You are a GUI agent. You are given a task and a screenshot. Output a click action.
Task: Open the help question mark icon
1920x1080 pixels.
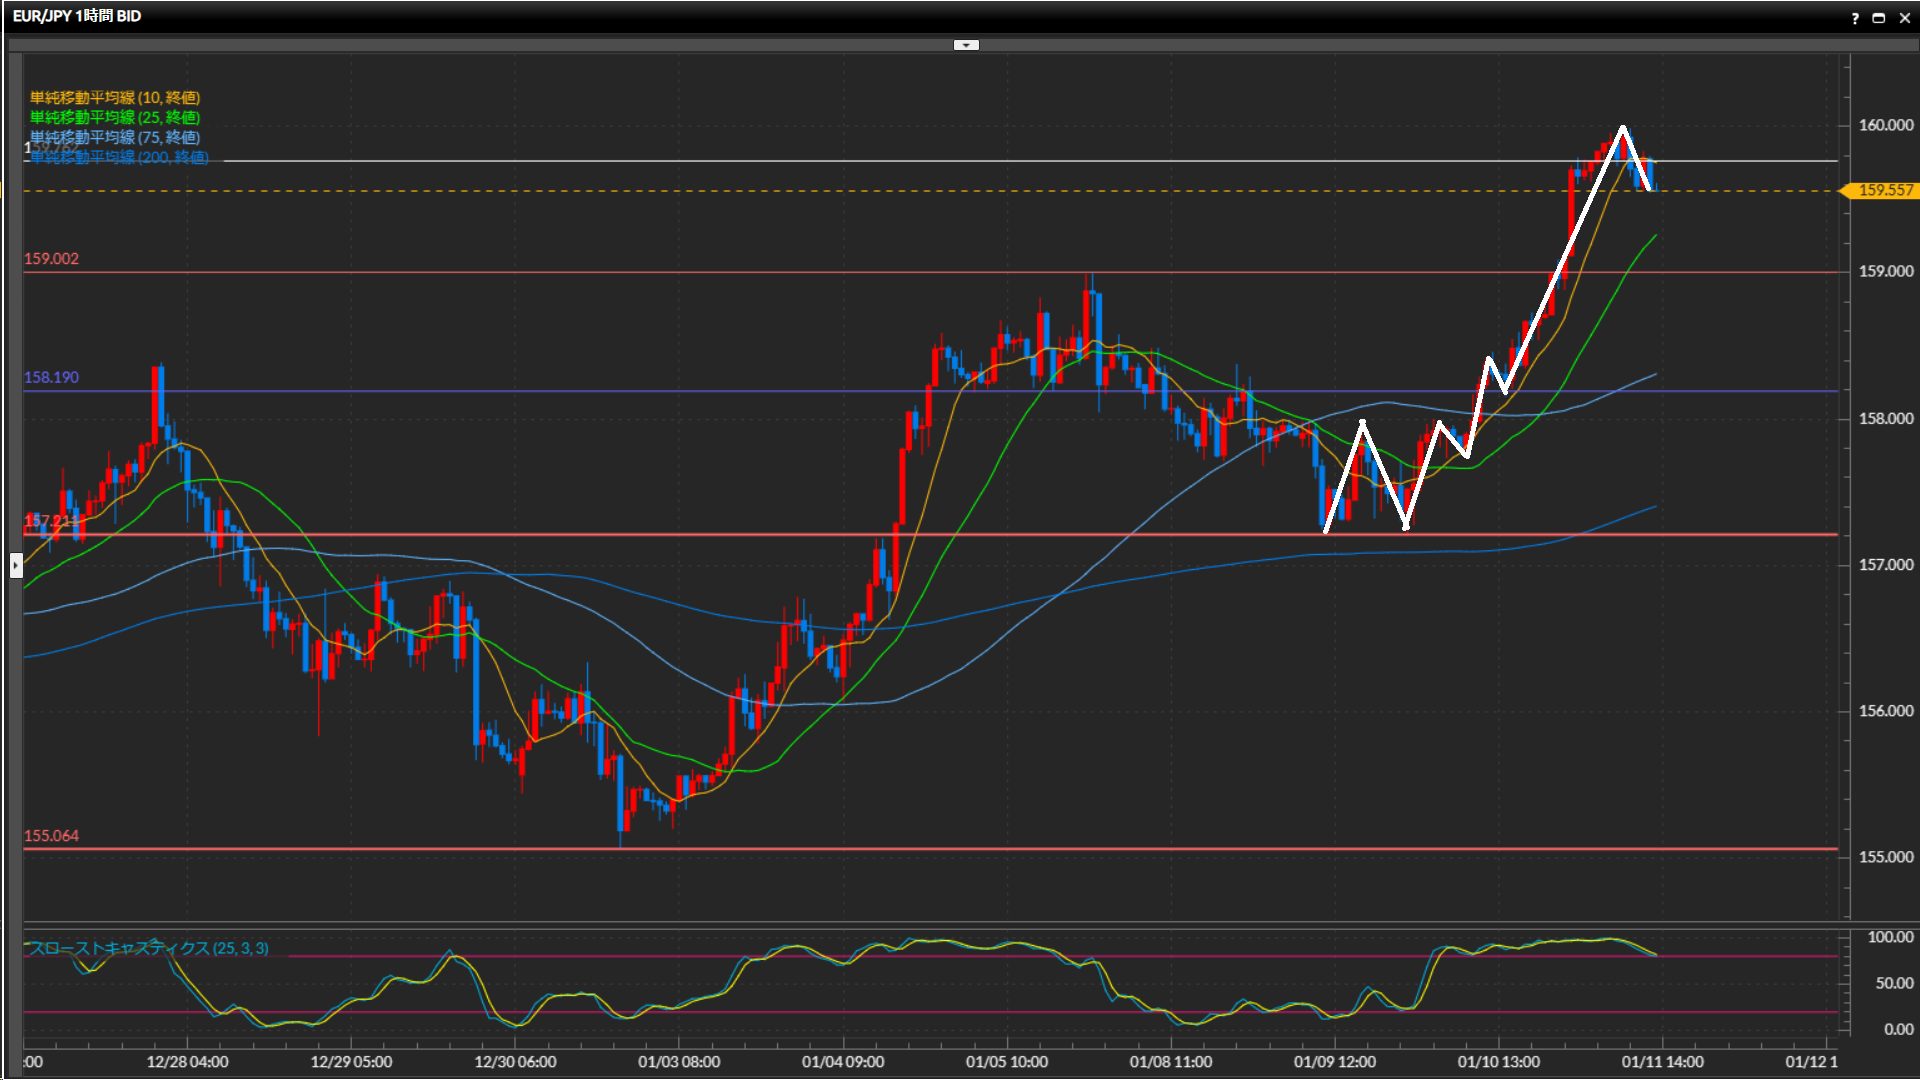point(1855,18)
